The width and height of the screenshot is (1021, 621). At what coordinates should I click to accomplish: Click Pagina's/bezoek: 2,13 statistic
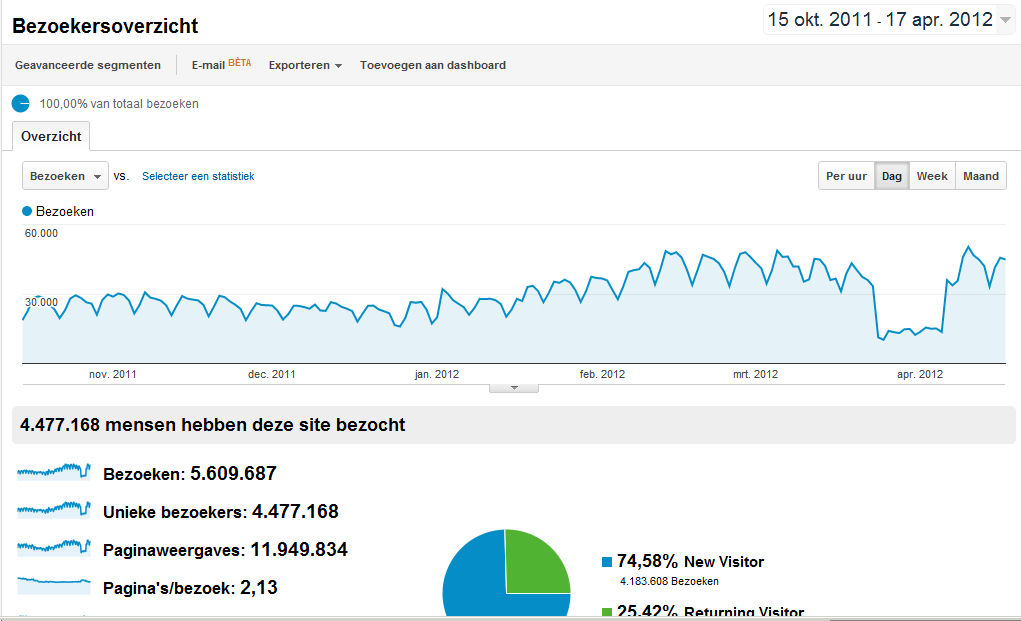click(190, 587)
